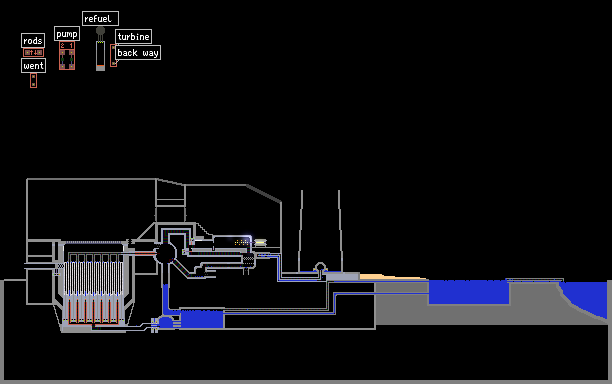Image resolution: width=612 pixels, height=384 pixels.
Task: Click the refuel label box
Action: click(100, 18)
